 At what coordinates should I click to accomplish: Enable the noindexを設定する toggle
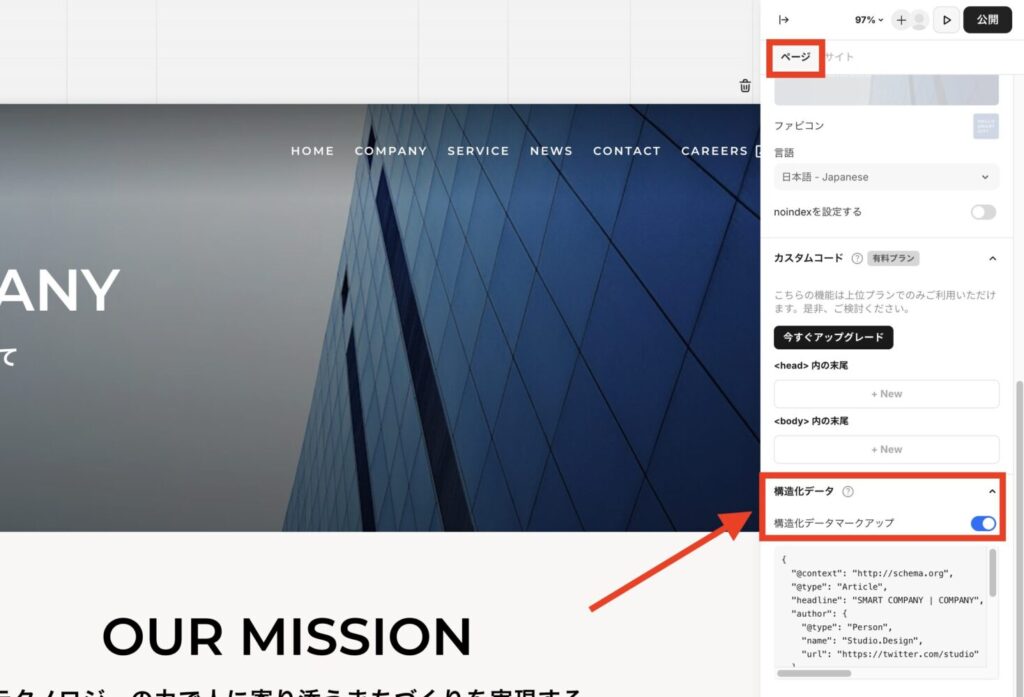click(983, 212)
